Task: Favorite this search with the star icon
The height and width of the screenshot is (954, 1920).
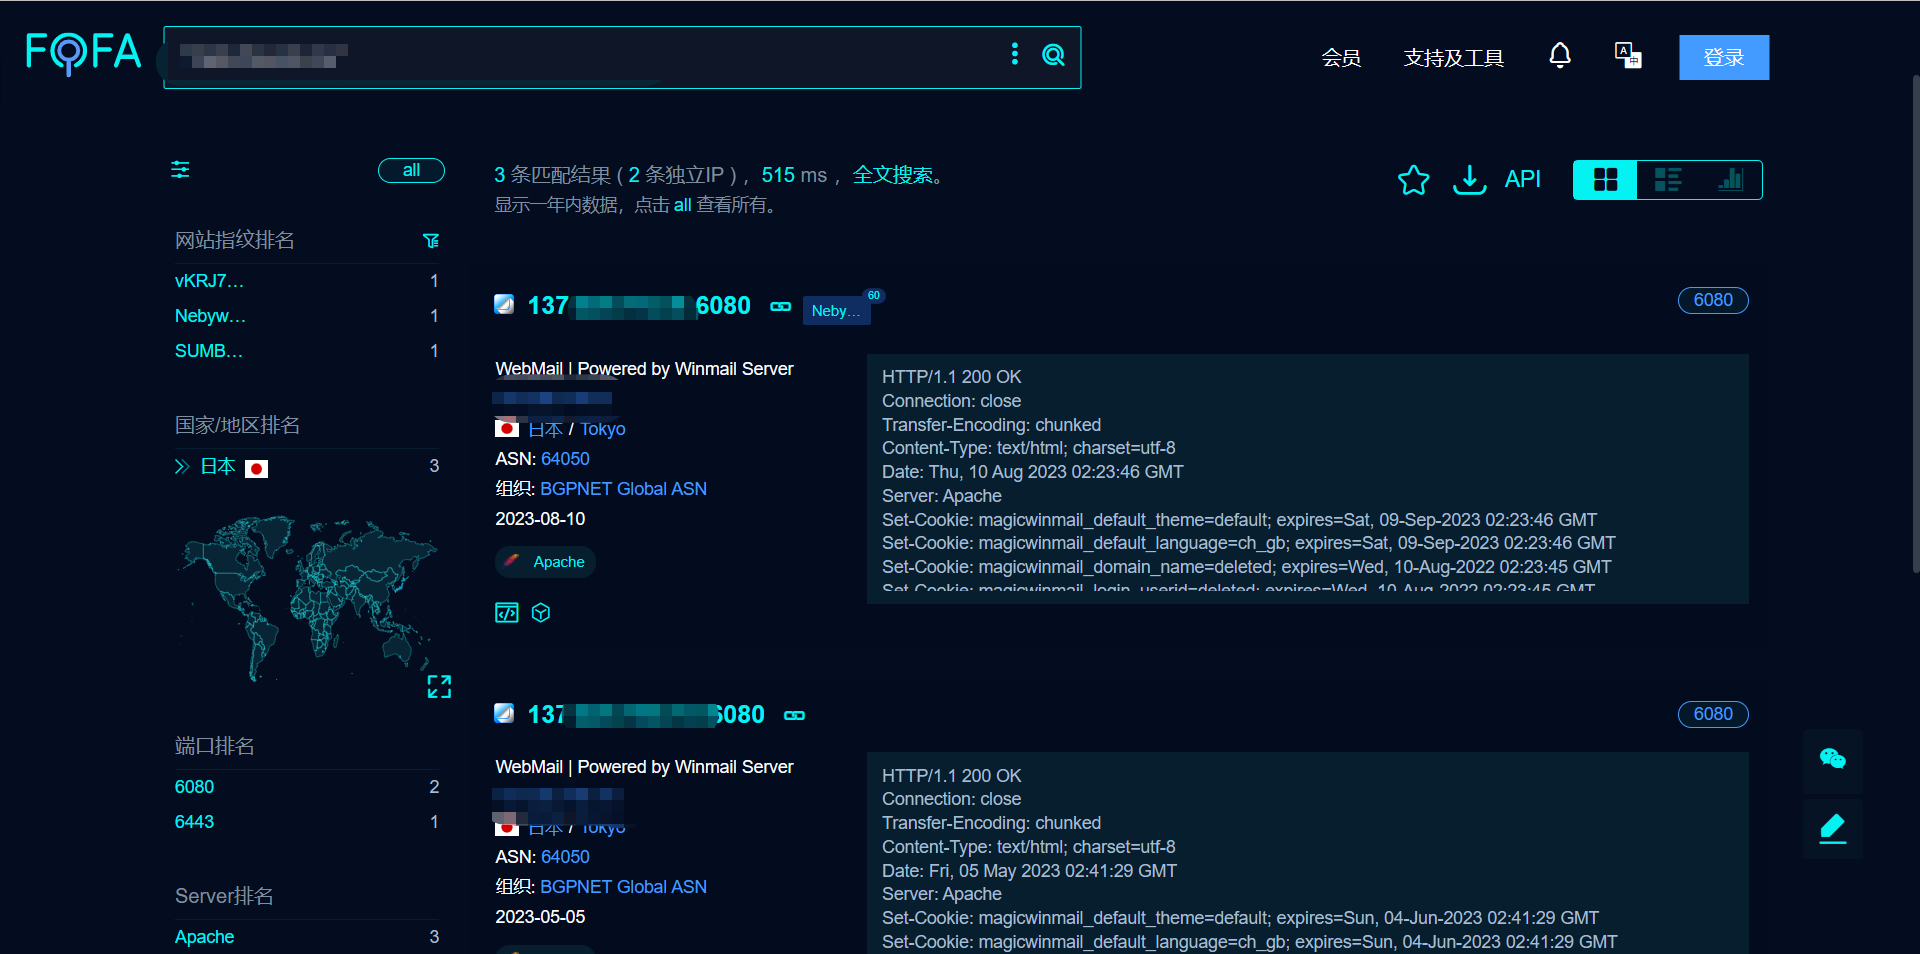Action: pyautogui.click(x=1413, y=180)
